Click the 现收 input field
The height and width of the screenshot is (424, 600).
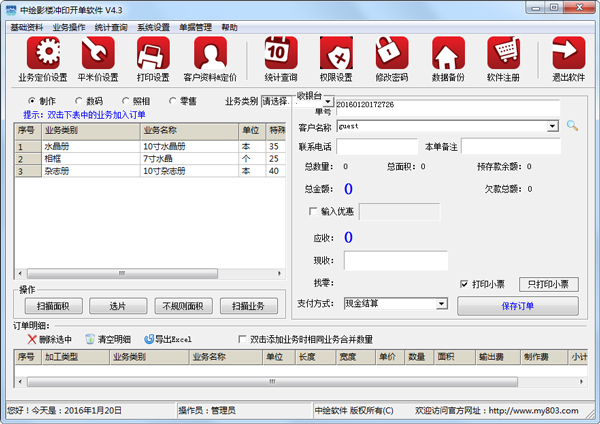coord(396,261)
